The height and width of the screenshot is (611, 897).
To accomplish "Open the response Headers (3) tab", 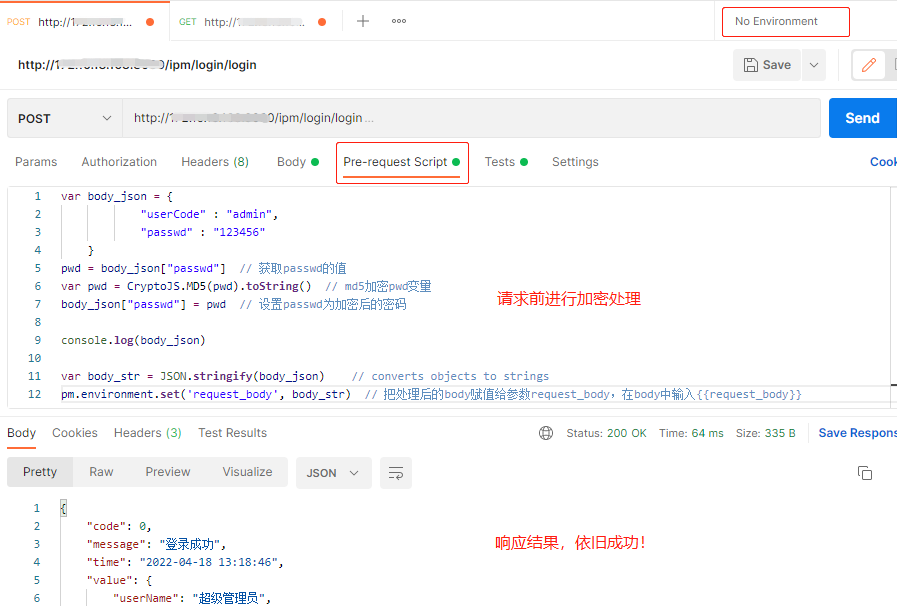I will tap(148, 433).
